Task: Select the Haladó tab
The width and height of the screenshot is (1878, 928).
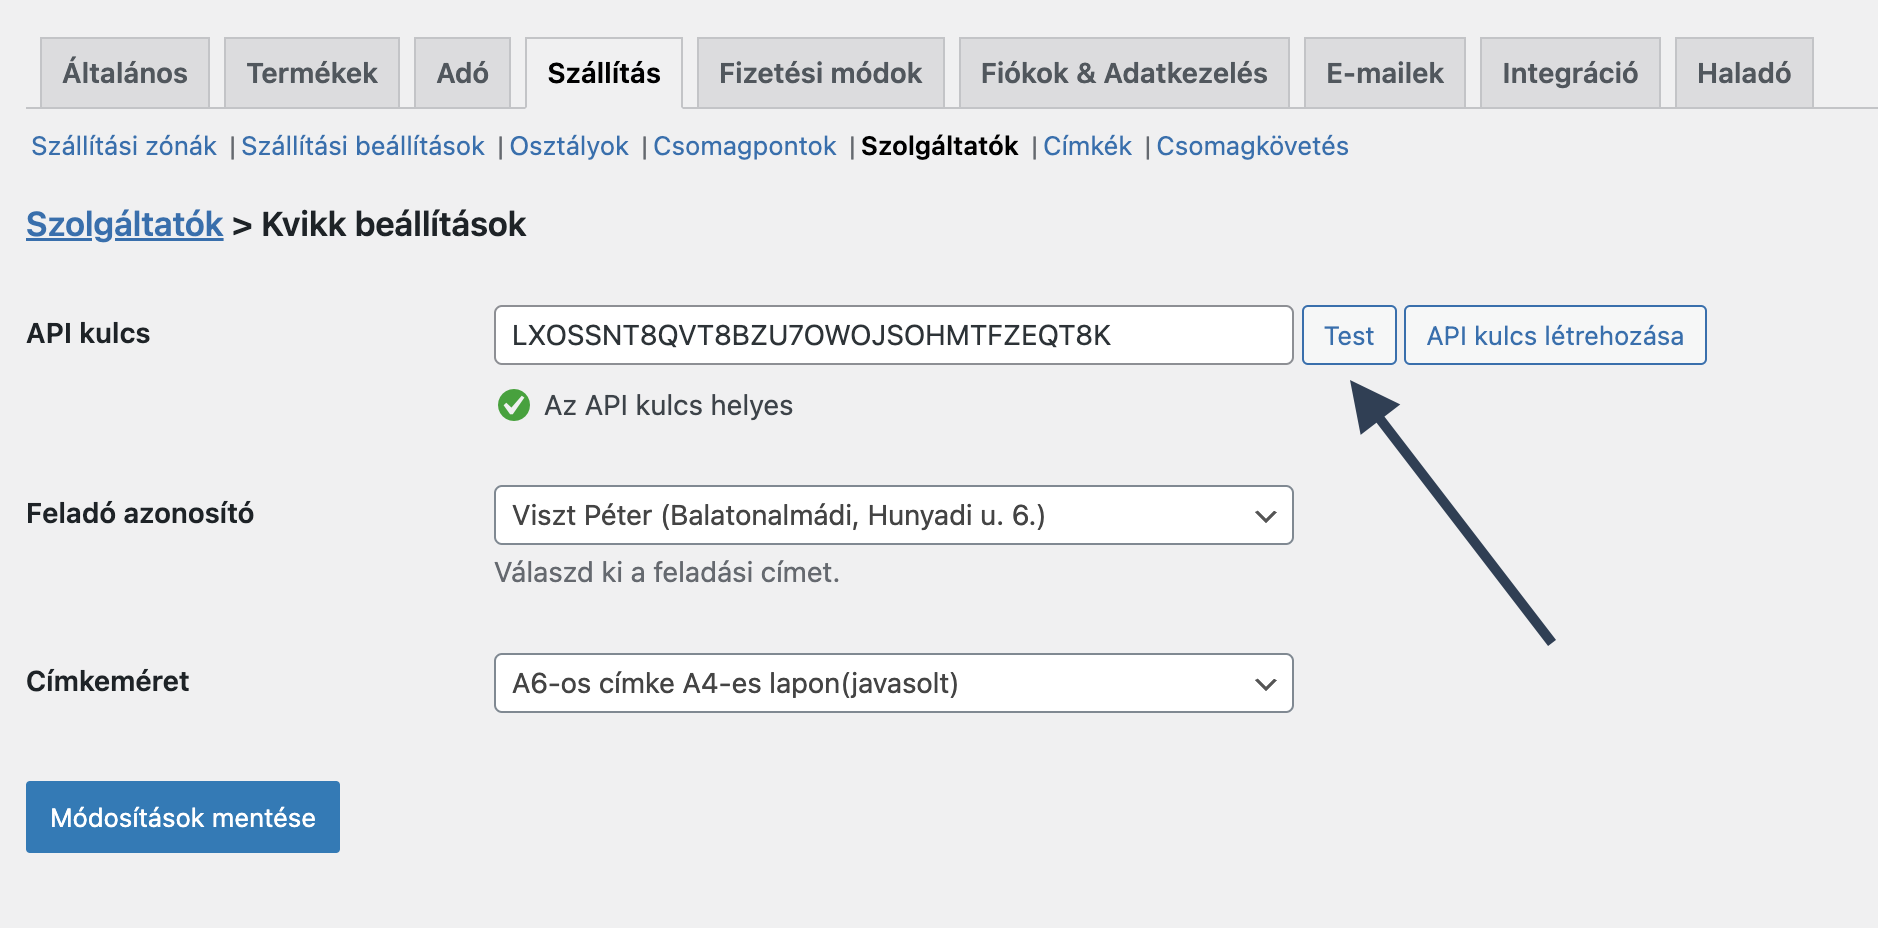Action: click(1743, 73)
